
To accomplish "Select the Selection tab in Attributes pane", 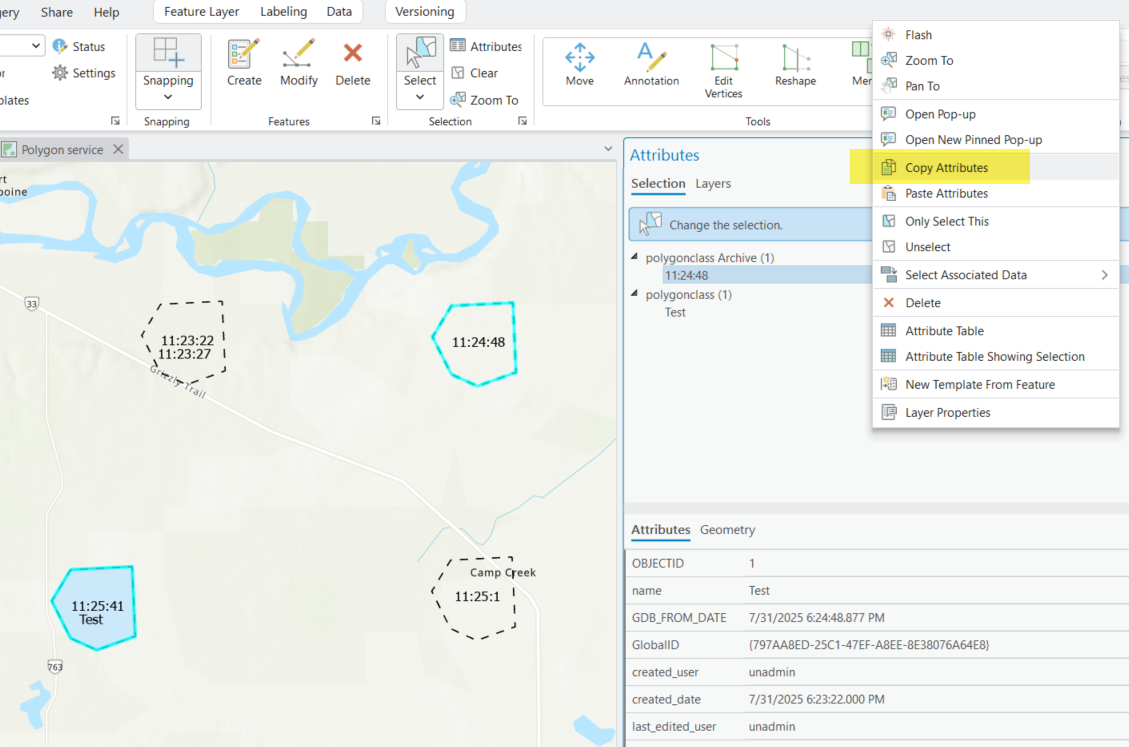I will [658, 184].
